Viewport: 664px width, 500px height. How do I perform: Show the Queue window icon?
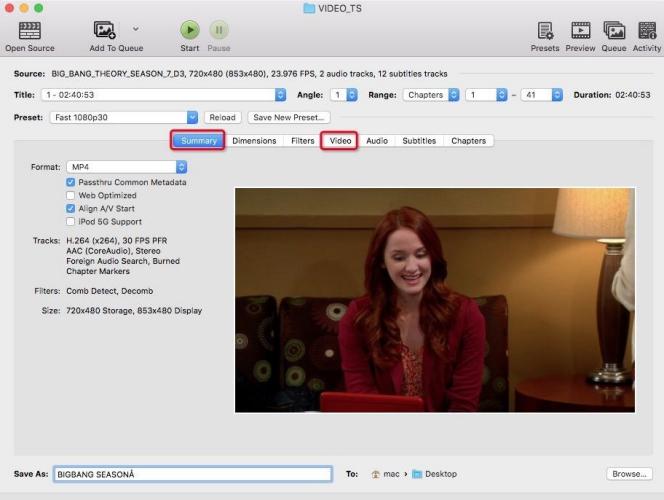613,30
